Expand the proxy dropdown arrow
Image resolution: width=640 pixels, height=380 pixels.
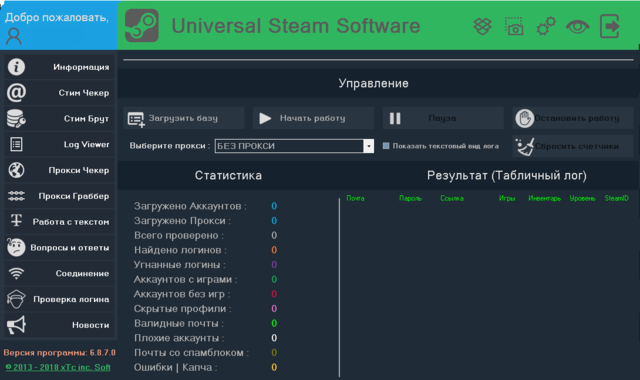click(x=369, y=146)
